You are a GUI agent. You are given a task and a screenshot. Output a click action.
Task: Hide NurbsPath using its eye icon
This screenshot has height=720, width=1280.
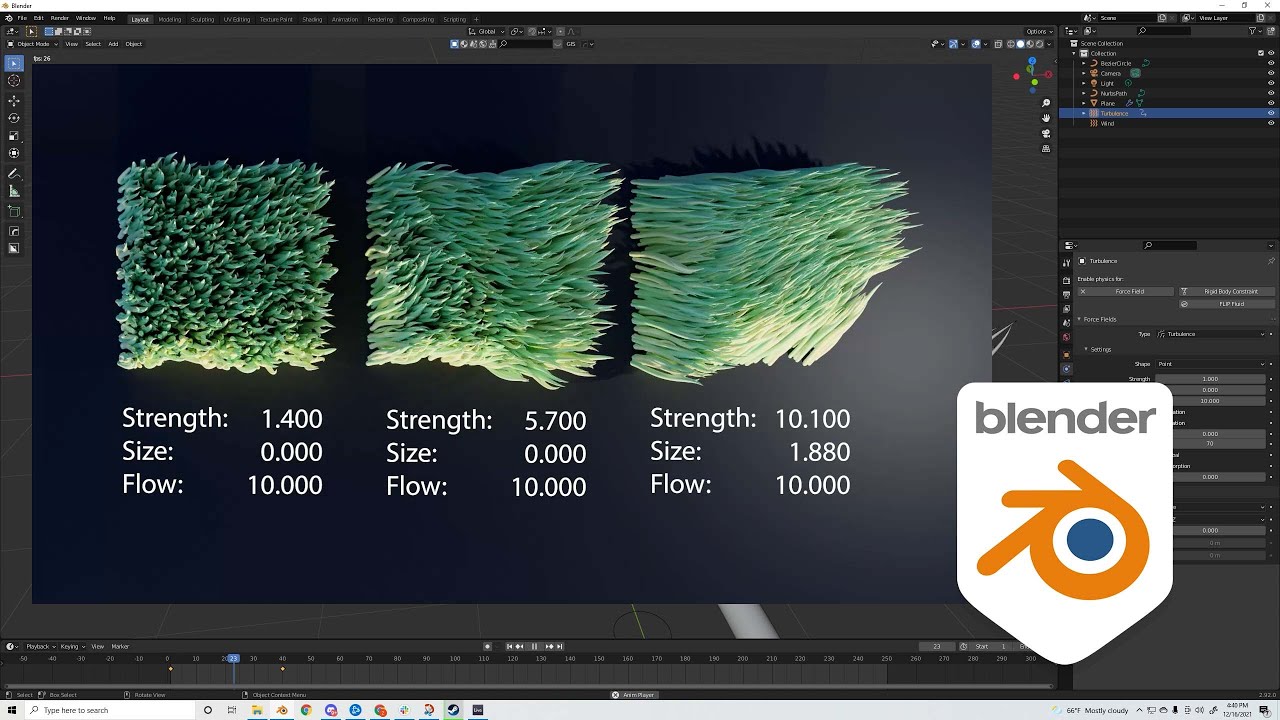(x=1271, y=93)
